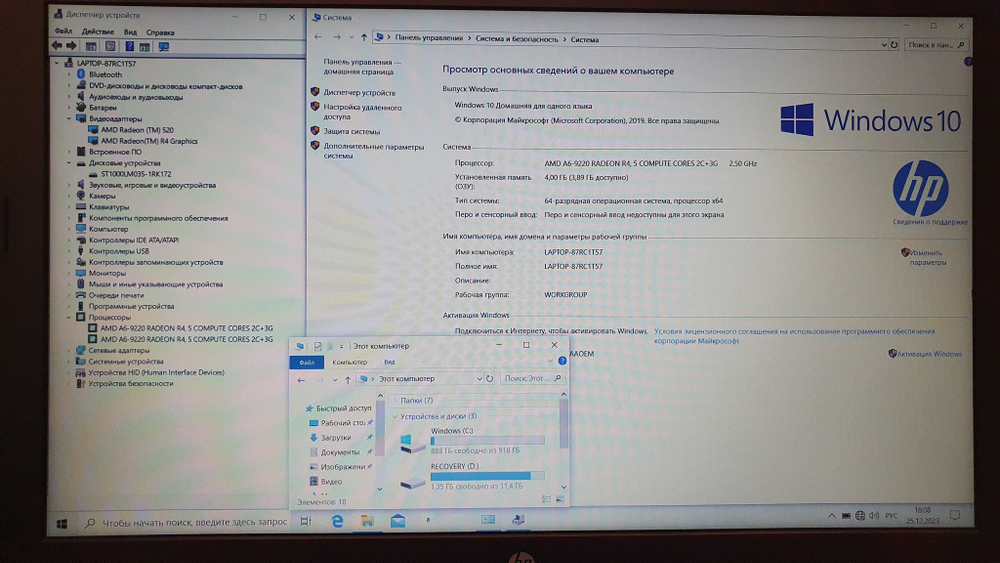Viewport: 1000px width, 563px height.
Task: Expand the Bluetooth node
Action: coord(69,75)
